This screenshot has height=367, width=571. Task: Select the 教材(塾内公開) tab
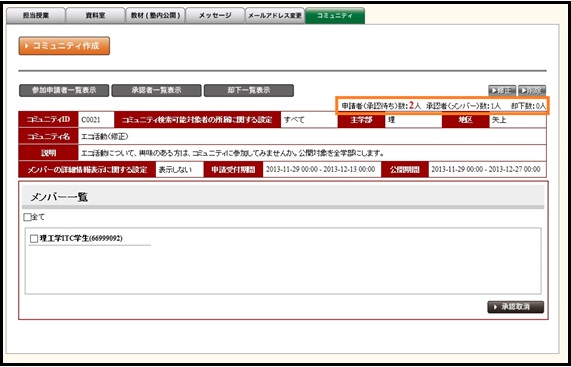coord(155,16)
